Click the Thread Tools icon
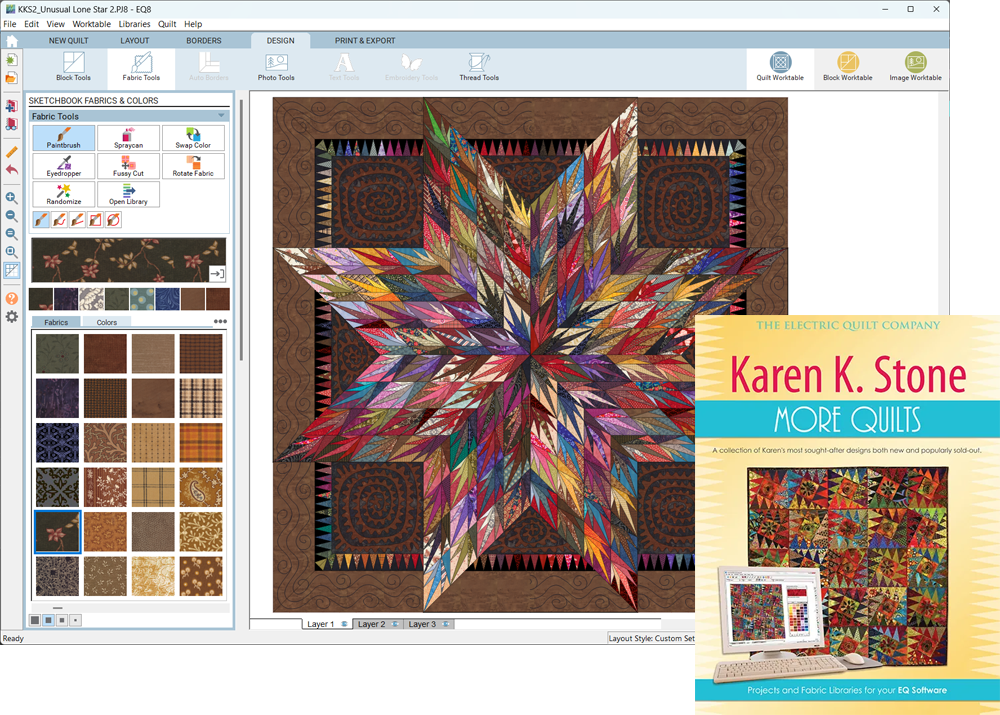This screenshot has height=715, width=1000. 479,67
